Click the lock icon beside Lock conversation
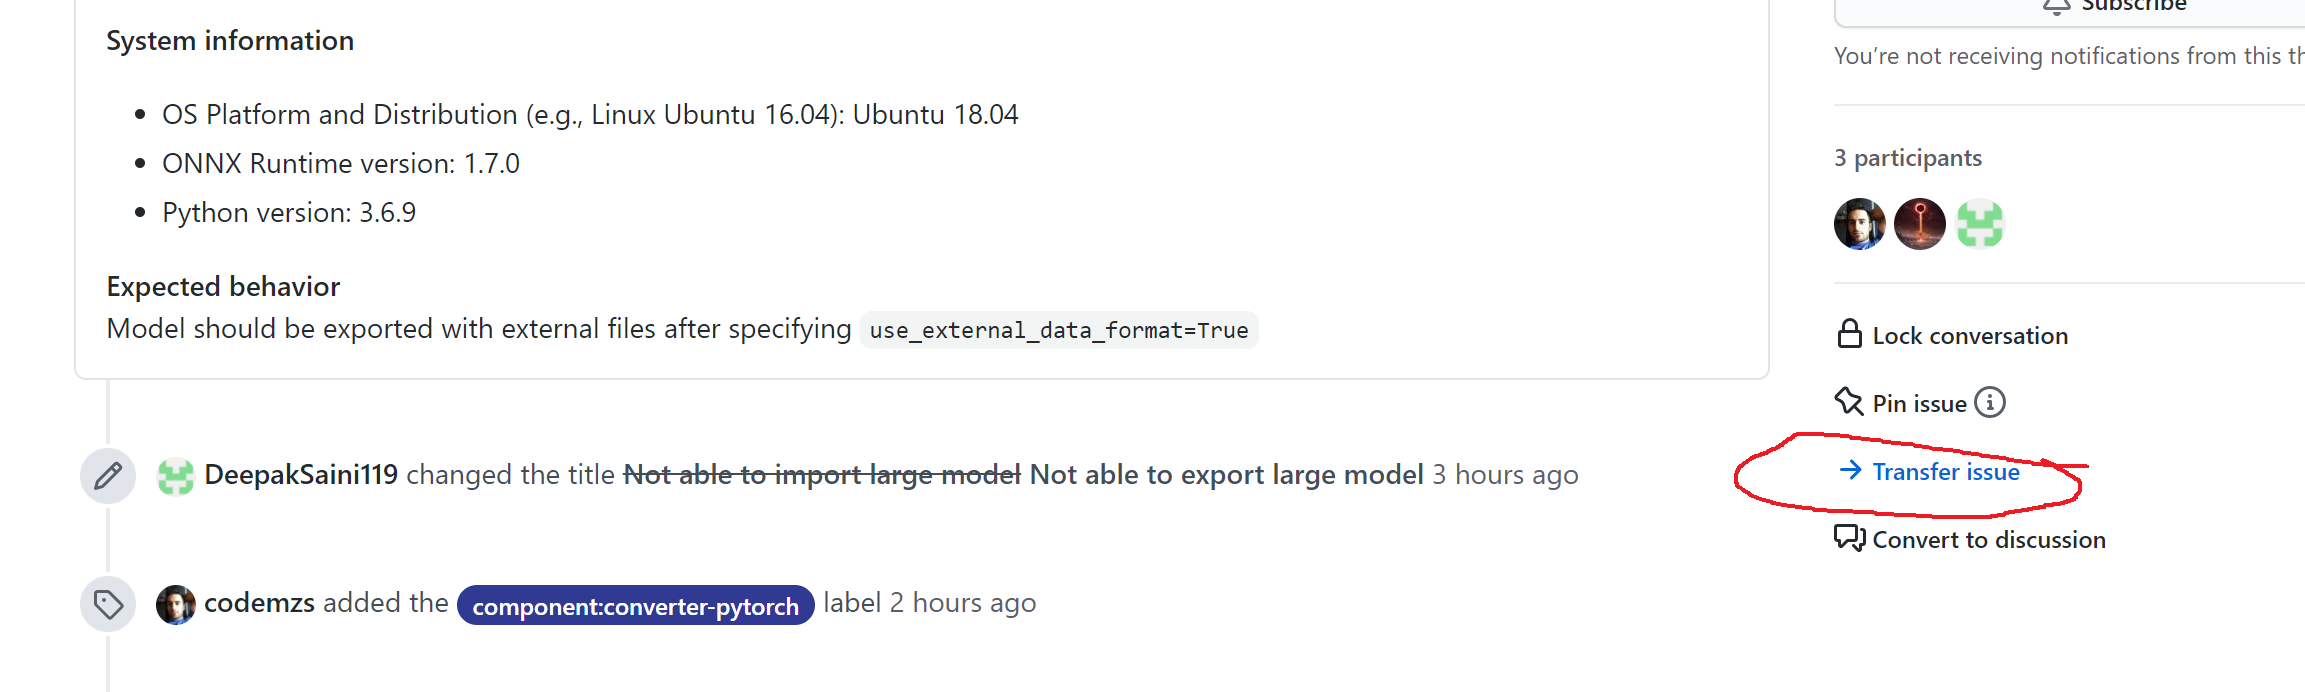 coord(1849,334)
